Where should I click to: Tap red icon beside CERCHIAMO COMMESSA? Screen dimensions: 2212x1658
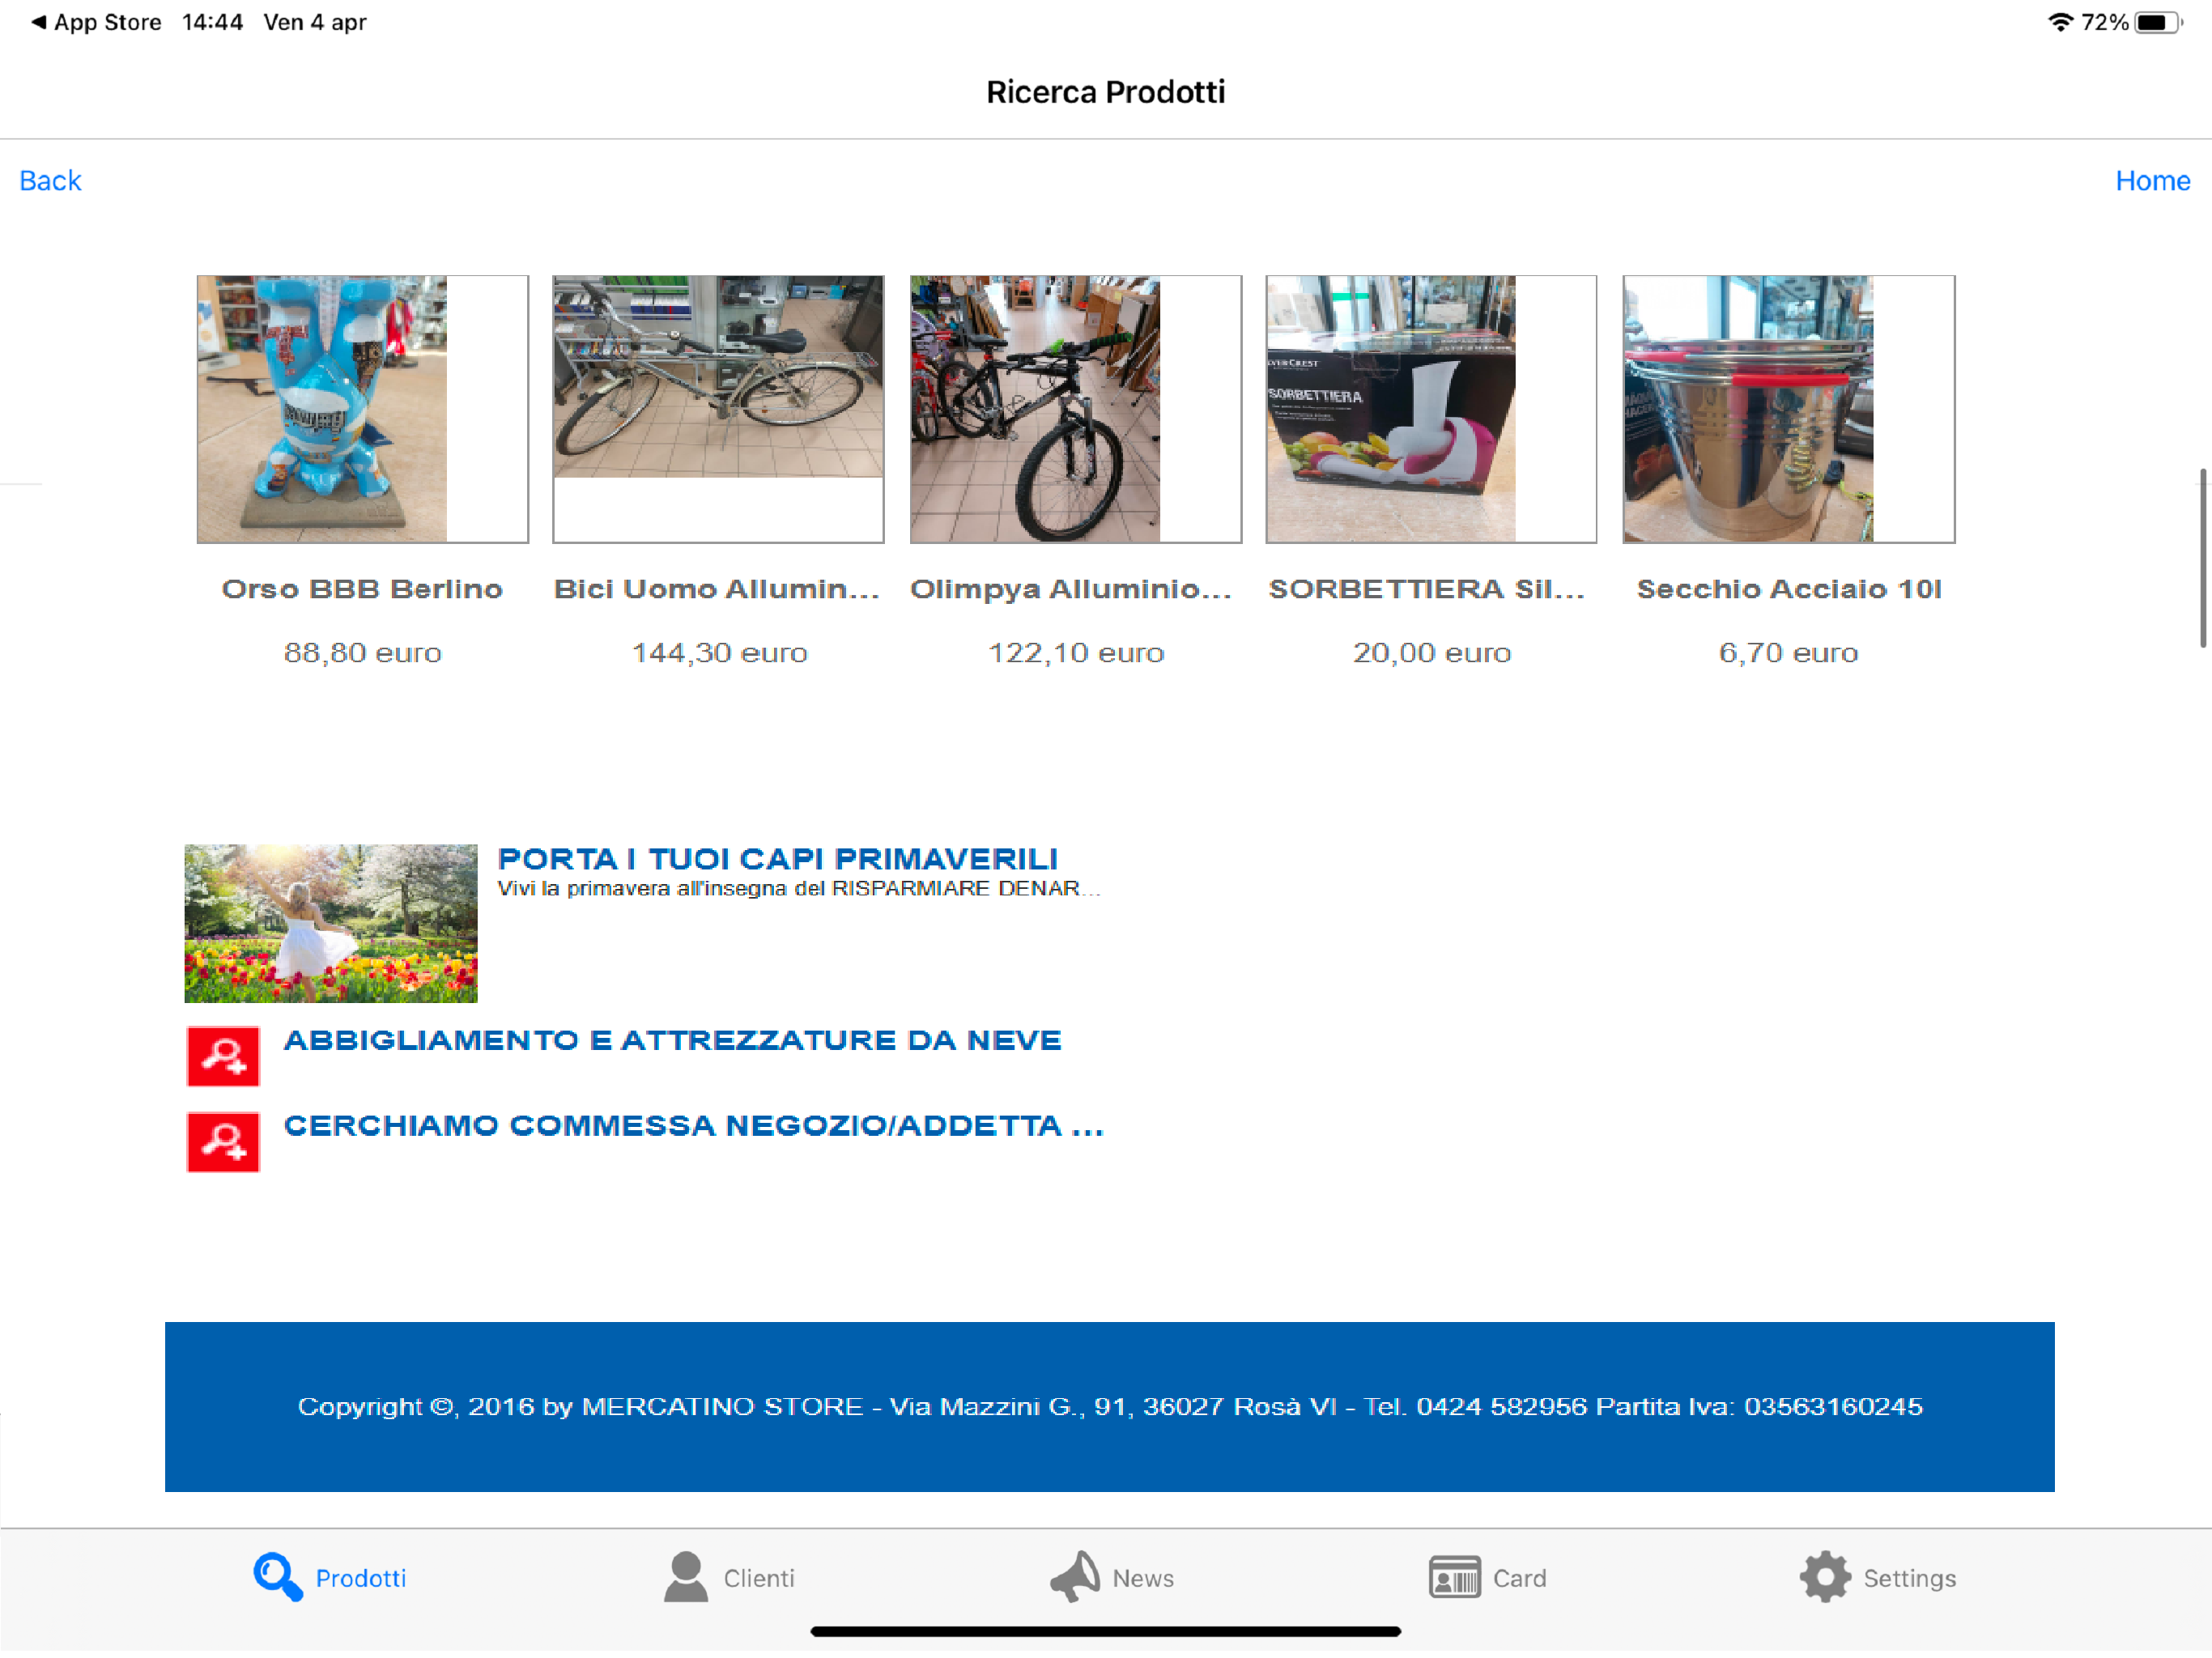click(223, 1142)
